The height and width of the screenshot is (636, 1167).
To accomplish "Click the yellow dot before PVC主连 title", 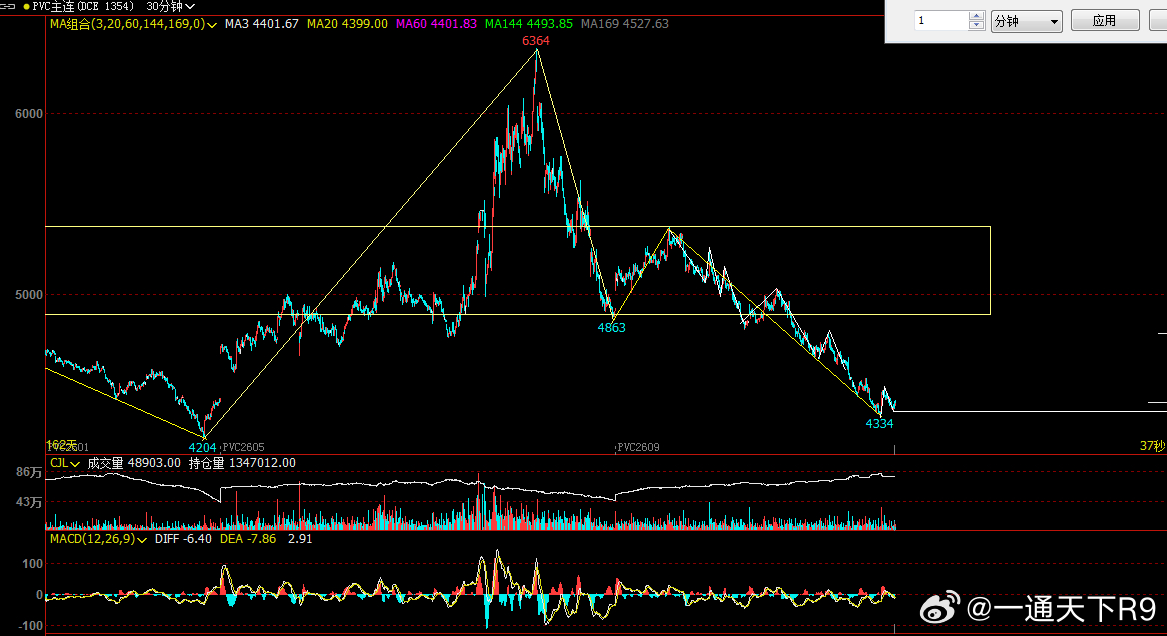I will pyautogui.click(x=26, y=7).
